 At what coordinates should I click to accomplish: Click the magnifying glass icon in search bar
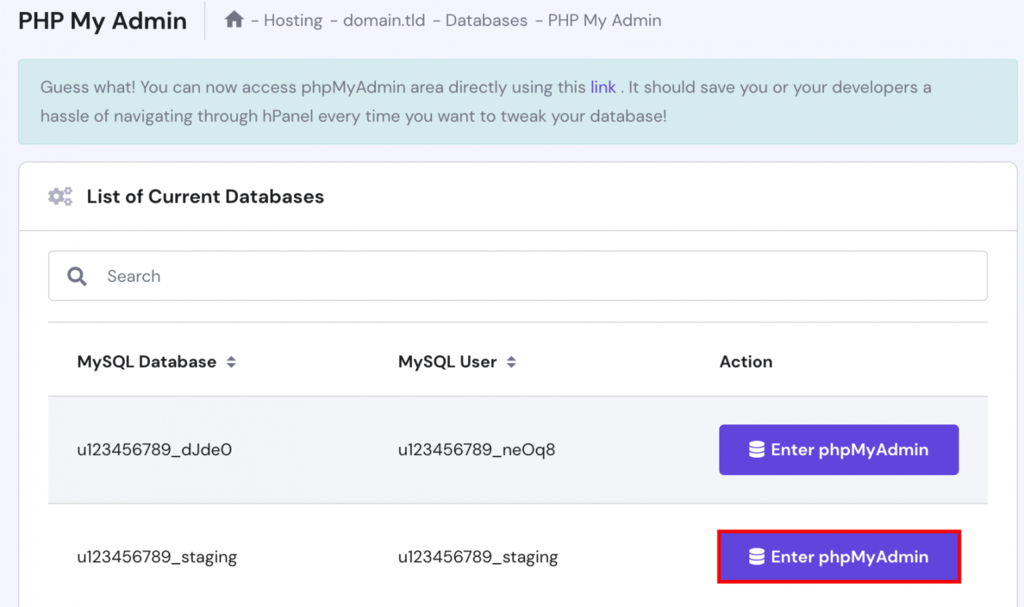point(77,276)
